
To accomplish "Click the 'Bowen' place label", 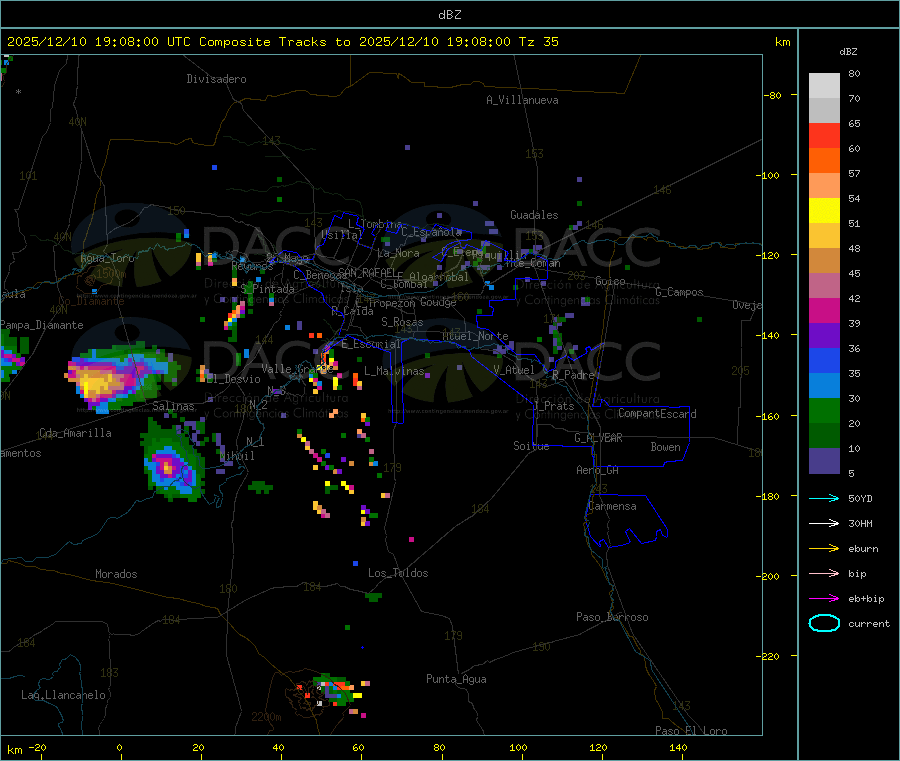I will tap(665, 447).
